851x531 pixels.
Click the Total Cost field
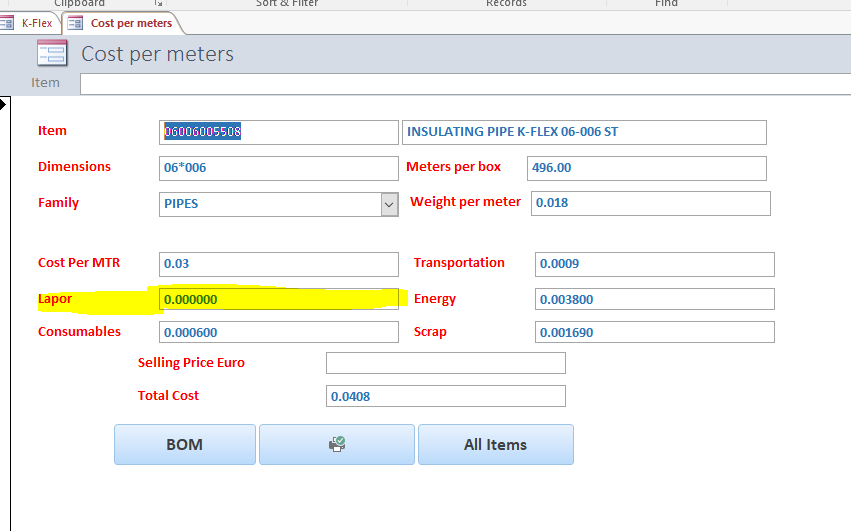tap(445, 396)
